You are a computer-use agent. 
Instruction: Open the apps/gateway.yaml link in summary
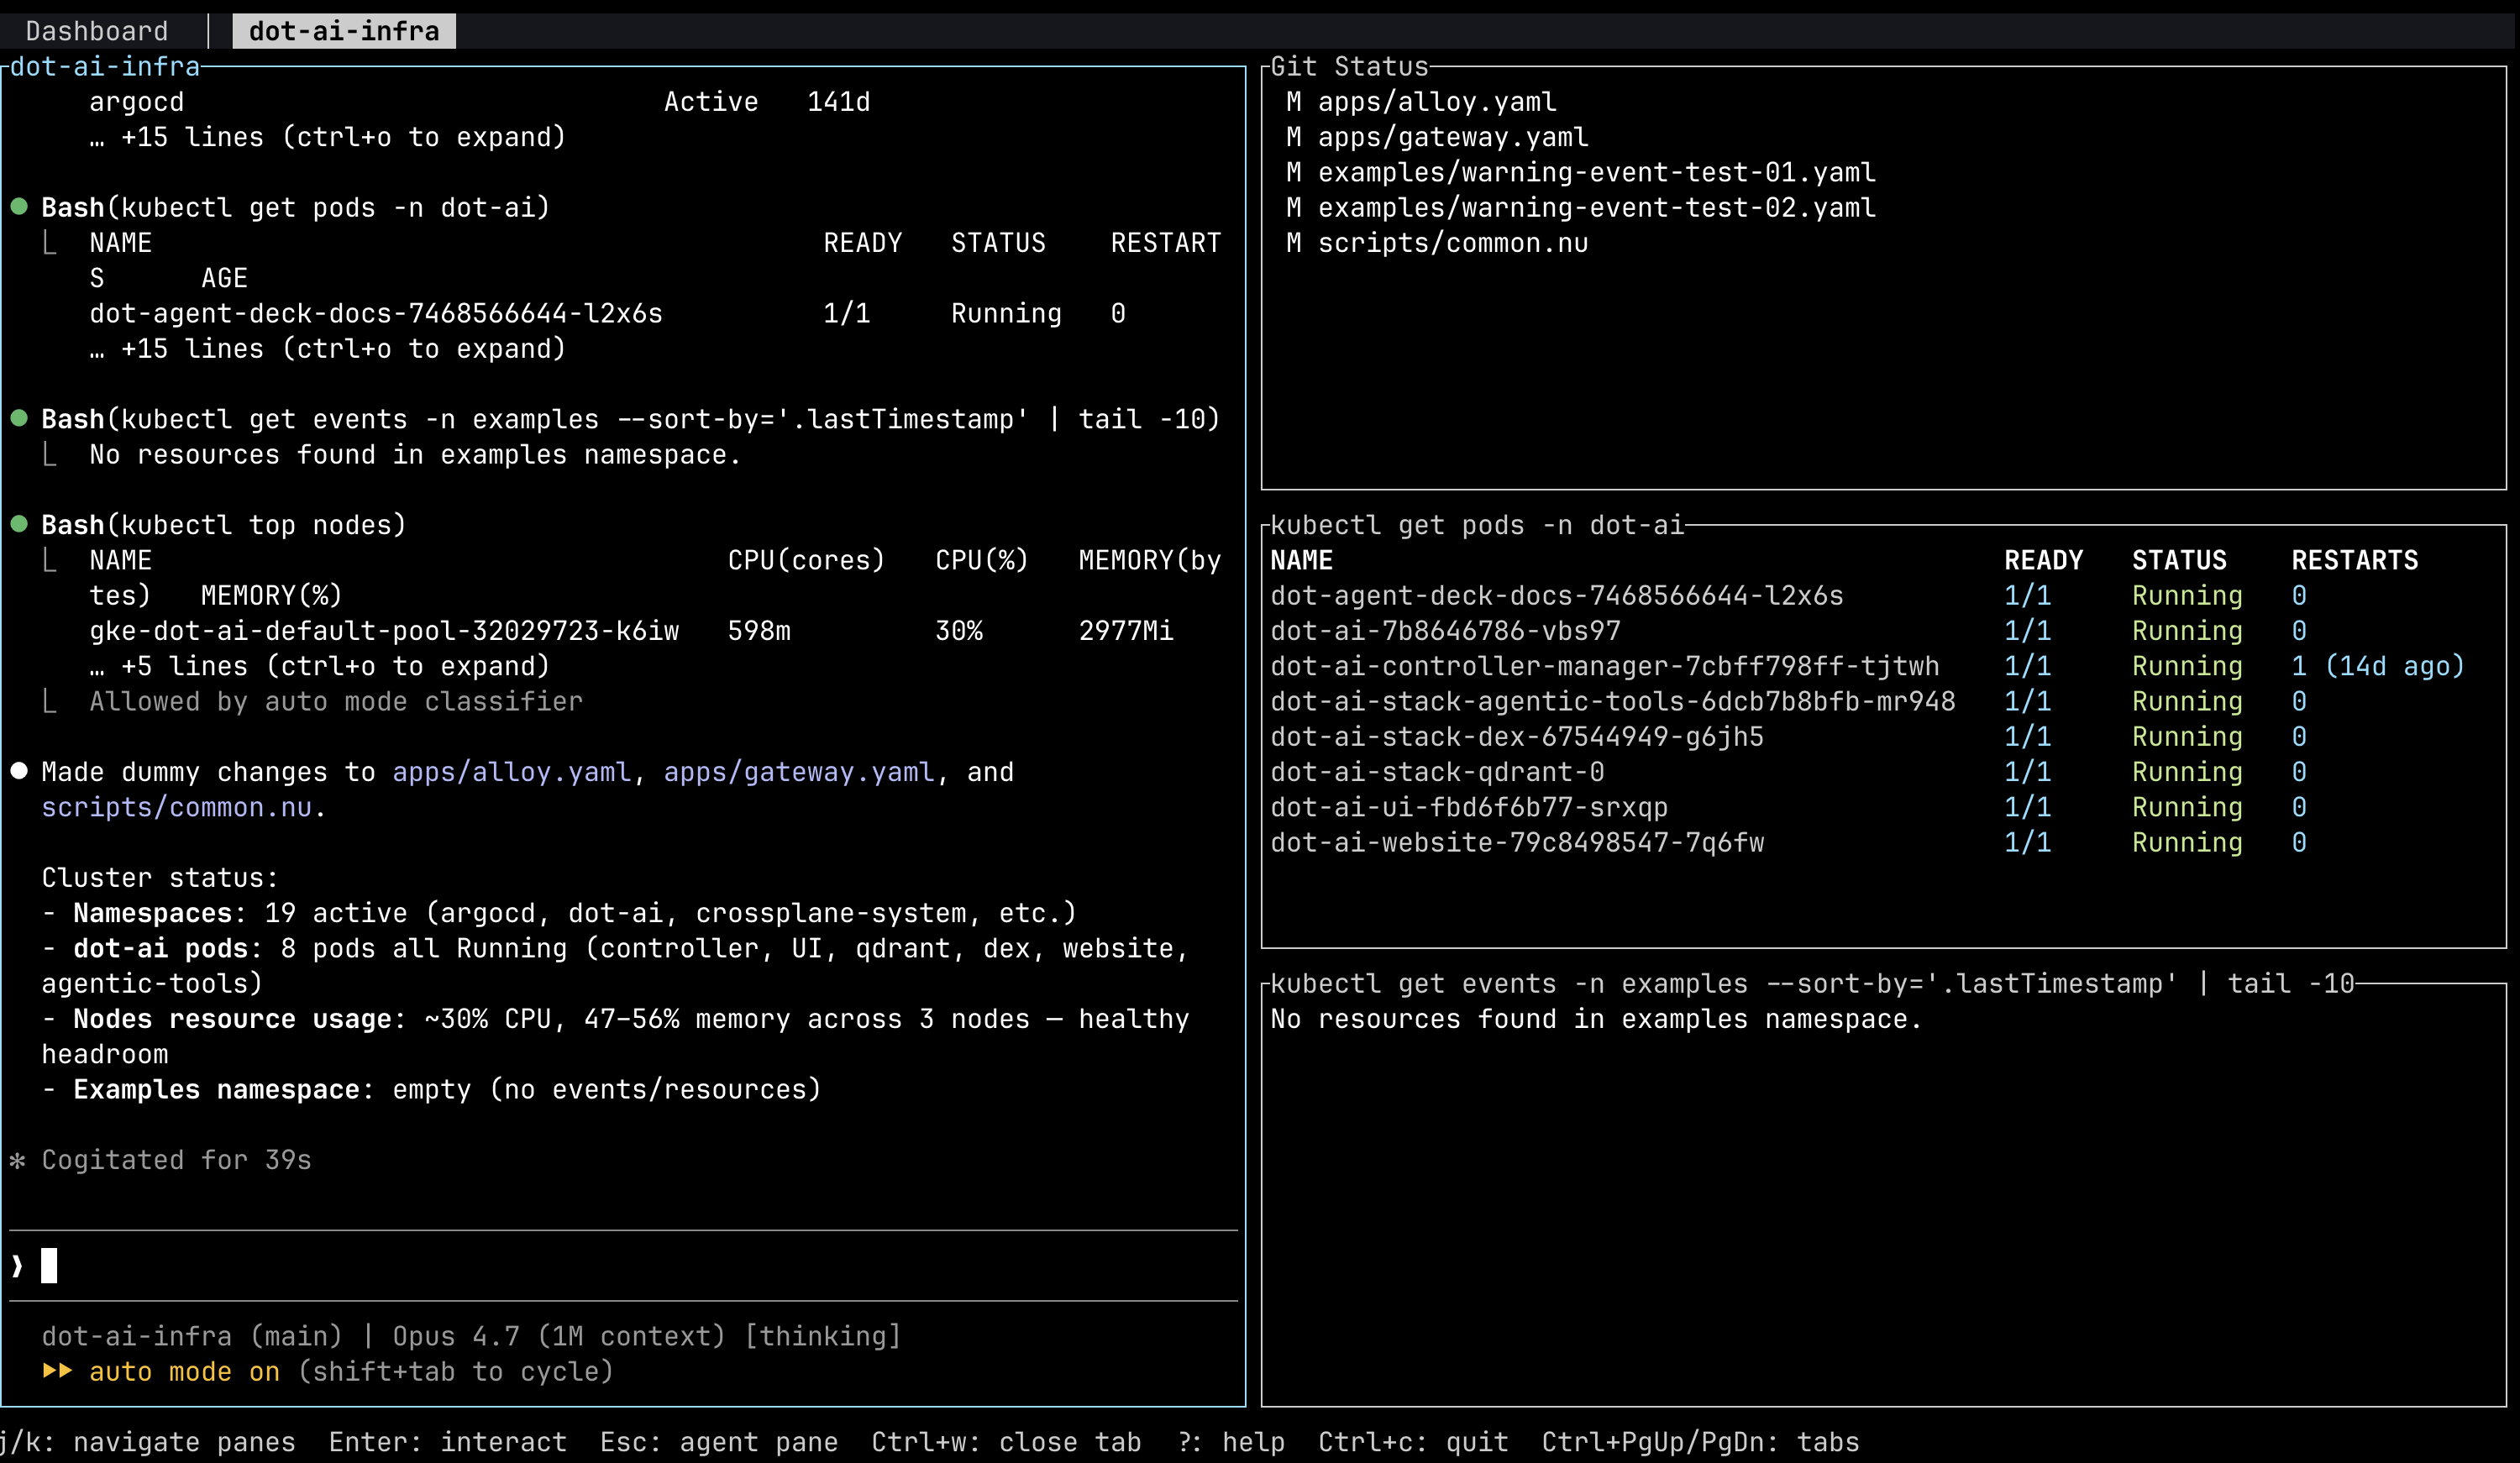pyautogui.click(x=798, y=772)
